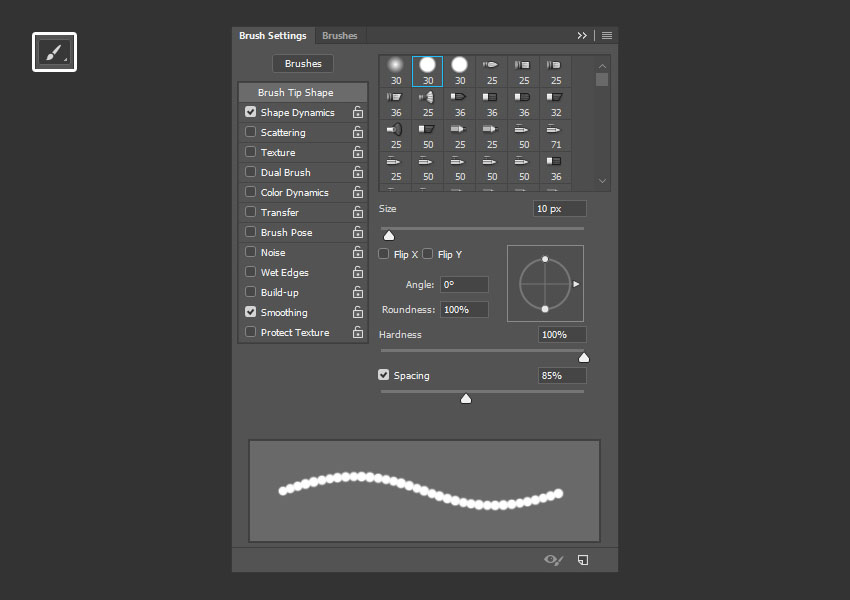Open the Transfer options label
The image size is (850, 600).
coord(280,212)
